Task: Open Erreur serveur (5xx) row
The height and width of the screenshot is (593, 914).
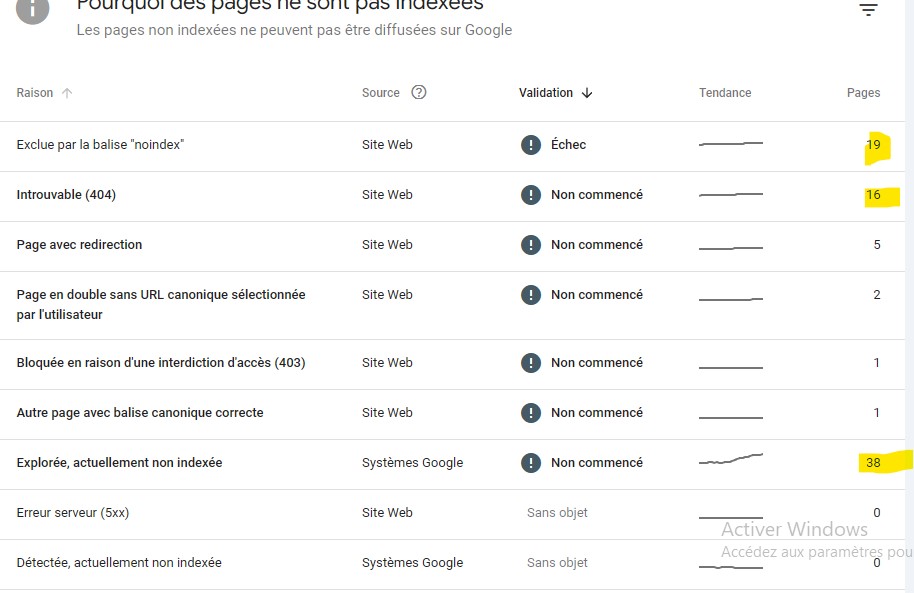Action: tap(452, 514)
